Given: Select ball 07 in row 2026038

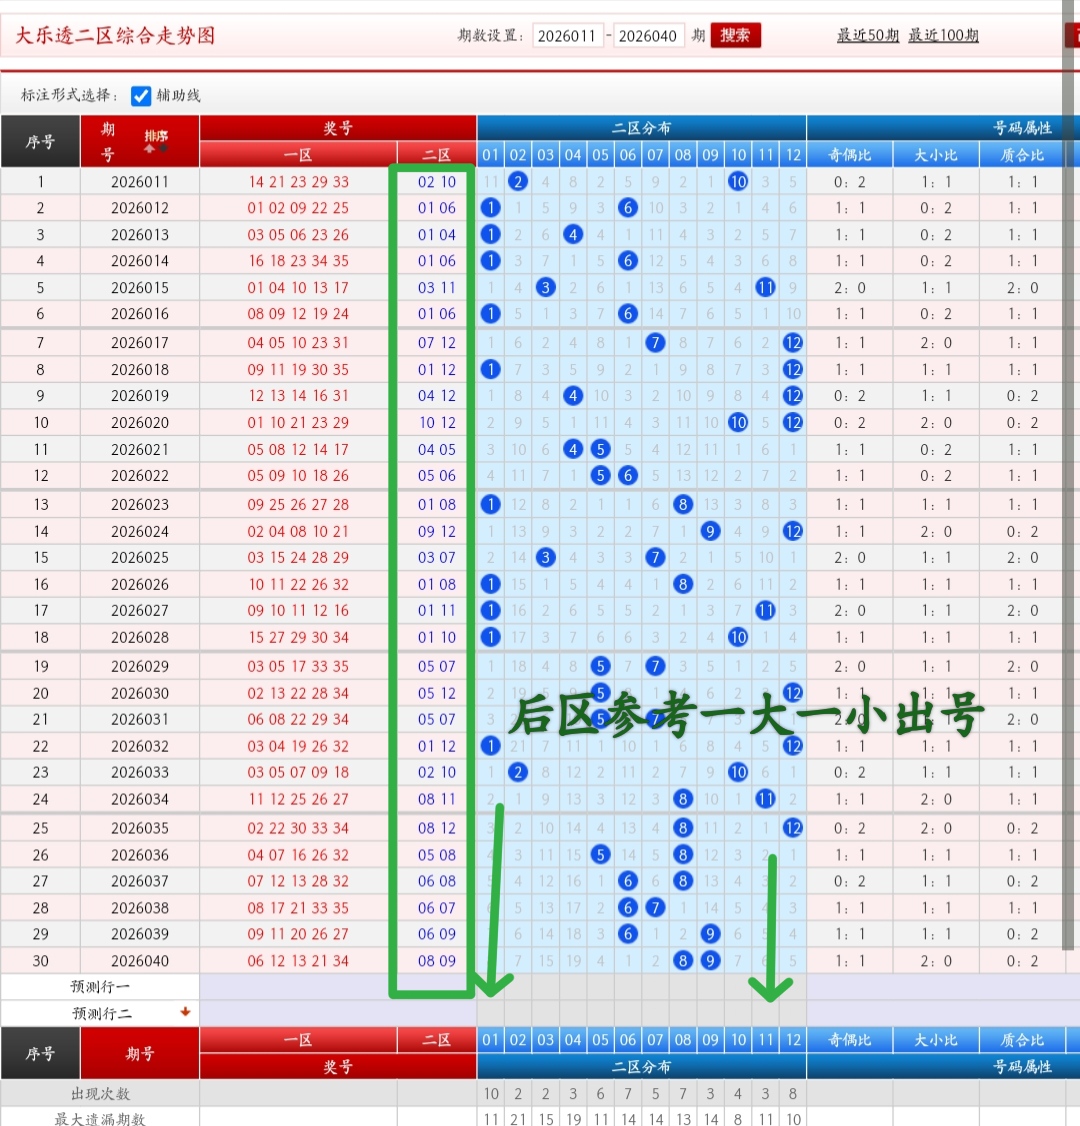Looking at the screenshot, I should click(655, 908).
